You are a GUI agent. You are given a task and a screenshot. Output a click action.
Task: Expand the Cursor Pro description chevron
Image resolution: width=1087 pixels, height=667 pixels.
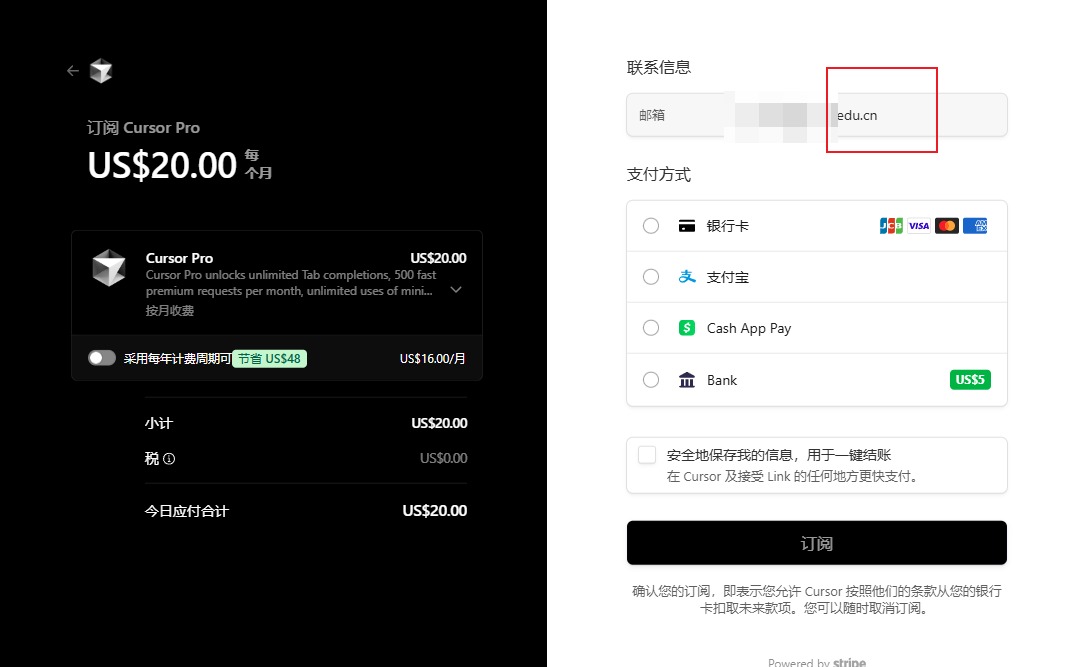(456, 290)
